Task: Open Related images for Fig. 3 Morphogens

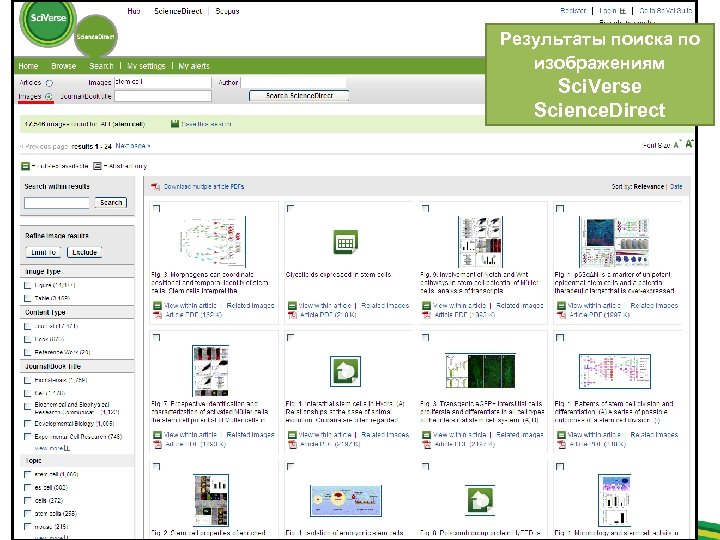Action: click(x=250, y=305)
